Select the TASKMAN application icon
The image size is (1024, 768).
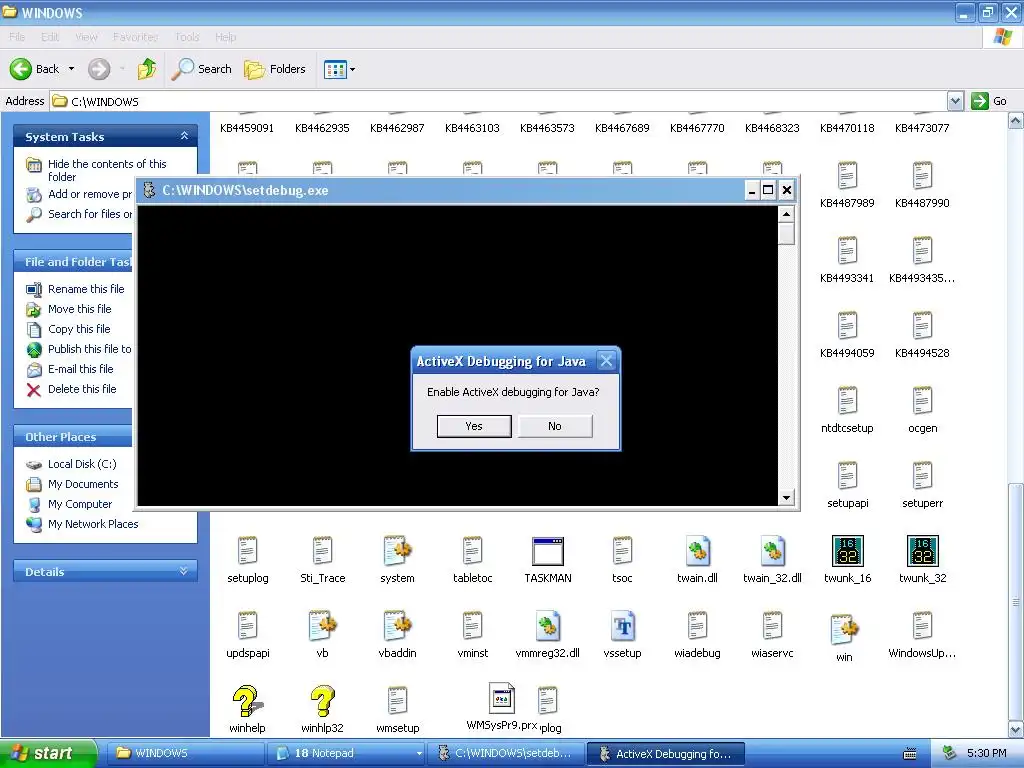point(547,551)
